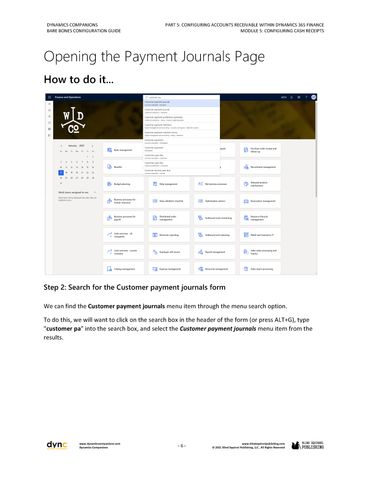The height and width of the screenshot is (480, 371).
Task: Click the navigation search box in header
Action: tap(181, 97)
